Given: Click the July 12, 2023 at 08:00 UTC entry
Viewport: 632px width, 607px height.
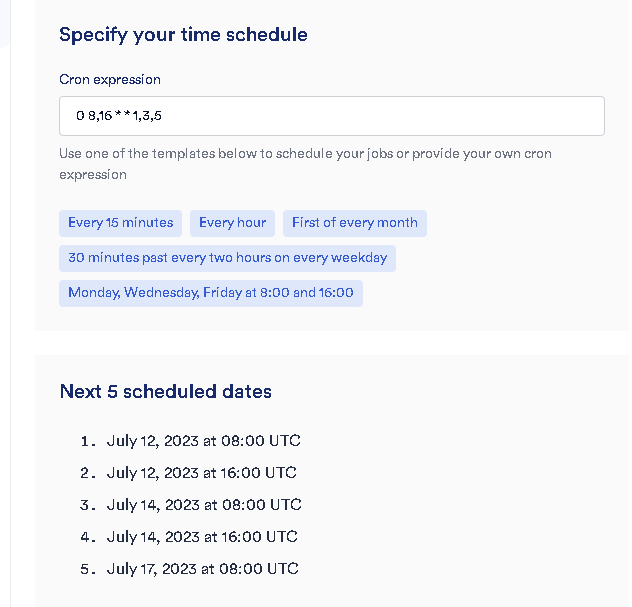Looking at the screenshot, I should click(x=203, y=441).
